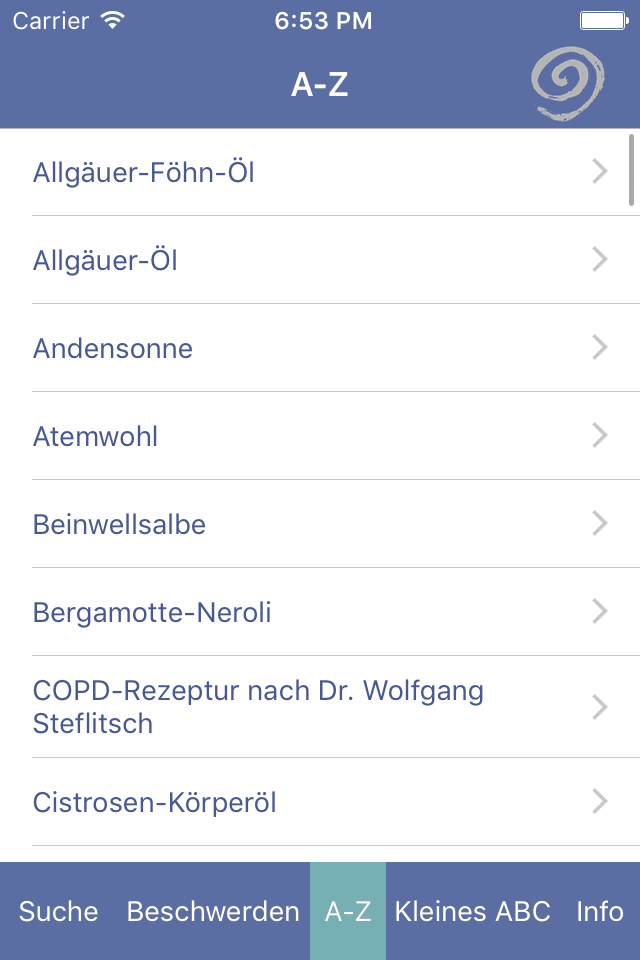Open the Beschwerden tab
Image resolution: width=640 pixels, height=960 pixels.
click(213, 912)
